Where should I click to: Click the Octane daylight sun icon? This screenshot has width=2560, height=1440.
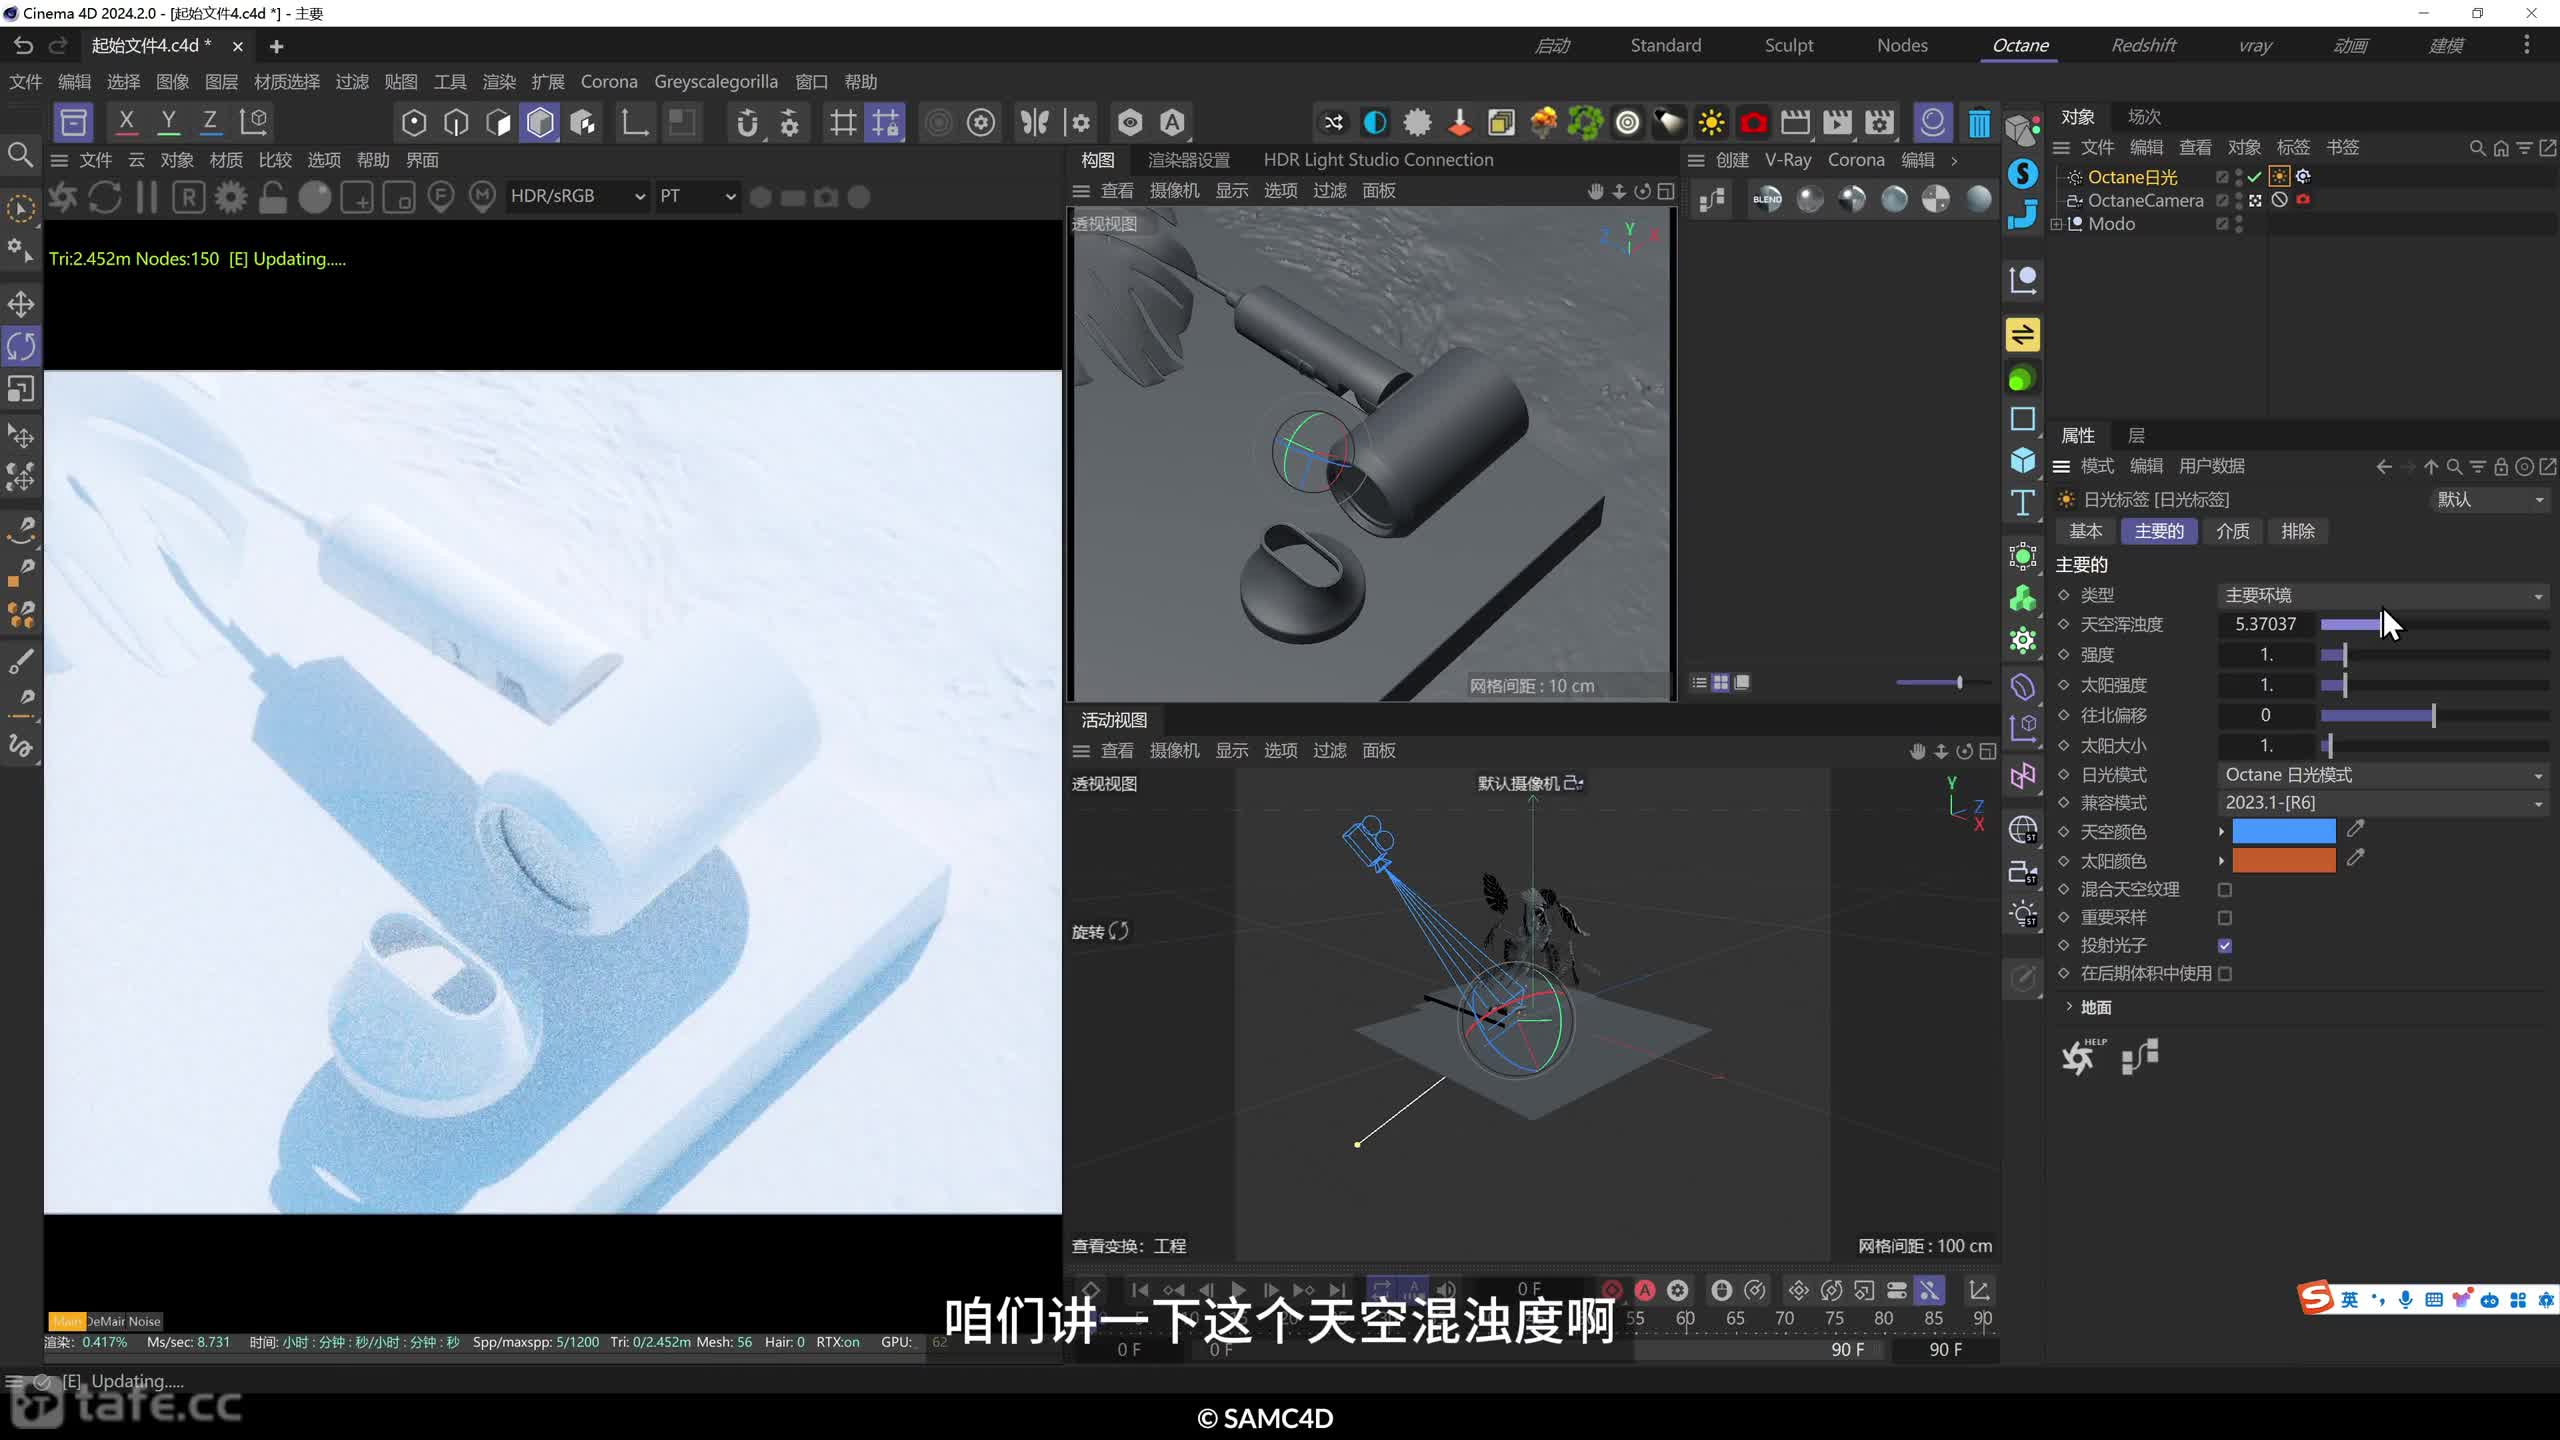click(1711, 123)
